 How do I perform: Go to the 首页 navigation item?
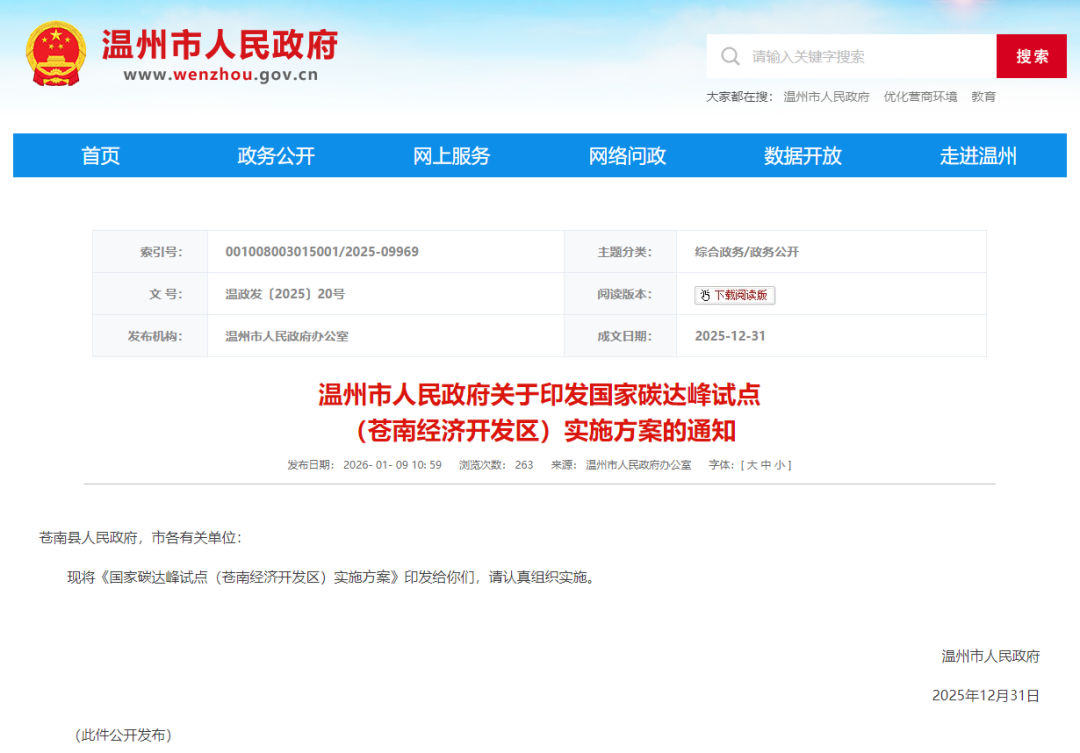coord(100,156)
